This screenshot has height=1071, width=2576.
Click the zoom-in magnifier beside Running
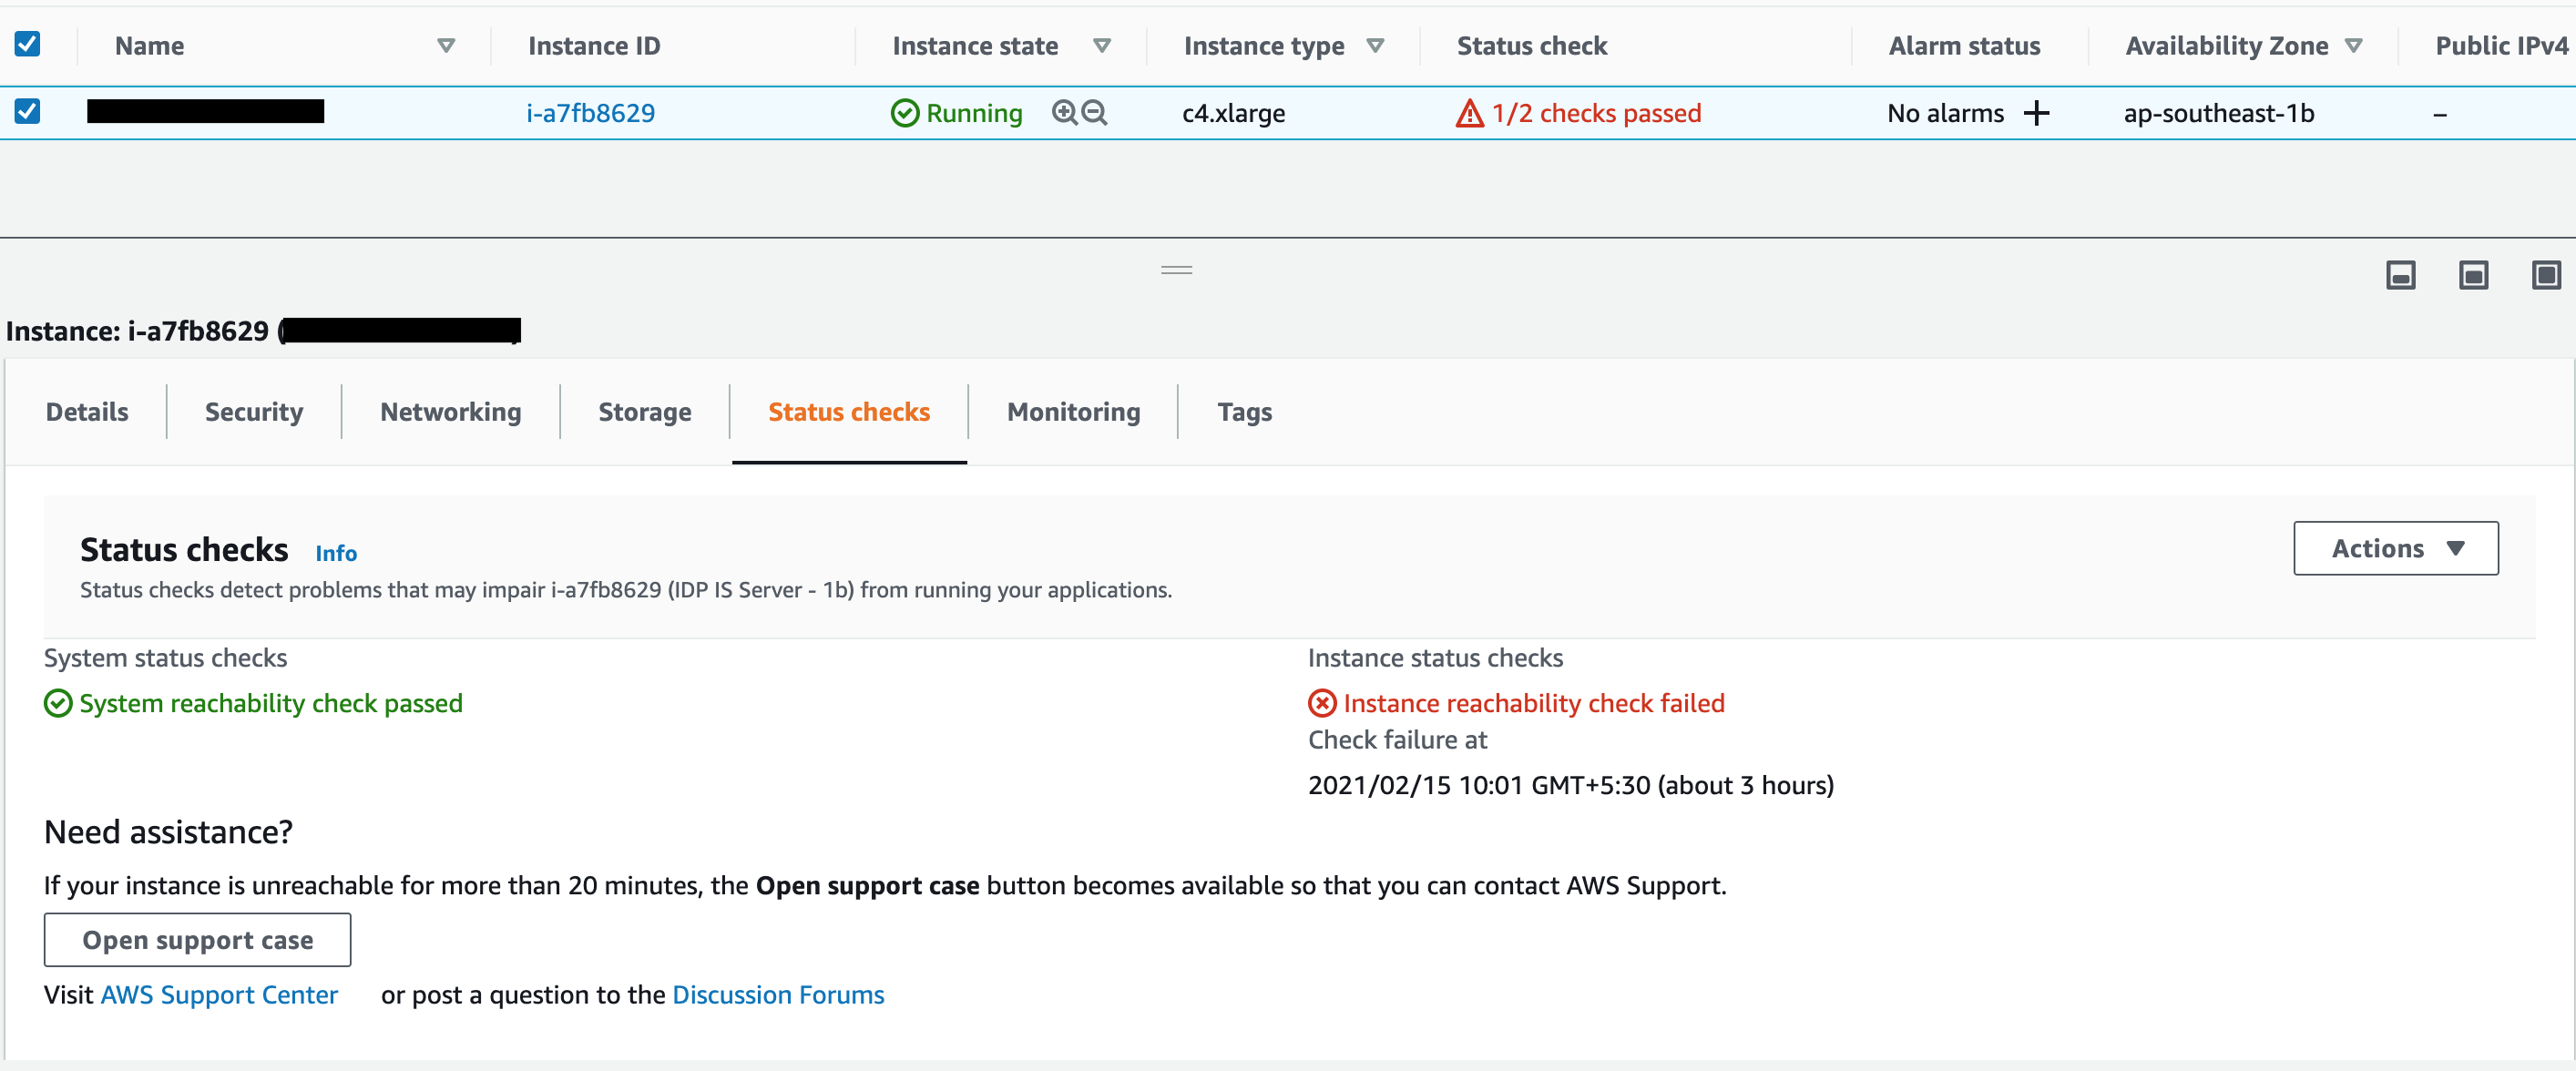[x=1064, y=112]
